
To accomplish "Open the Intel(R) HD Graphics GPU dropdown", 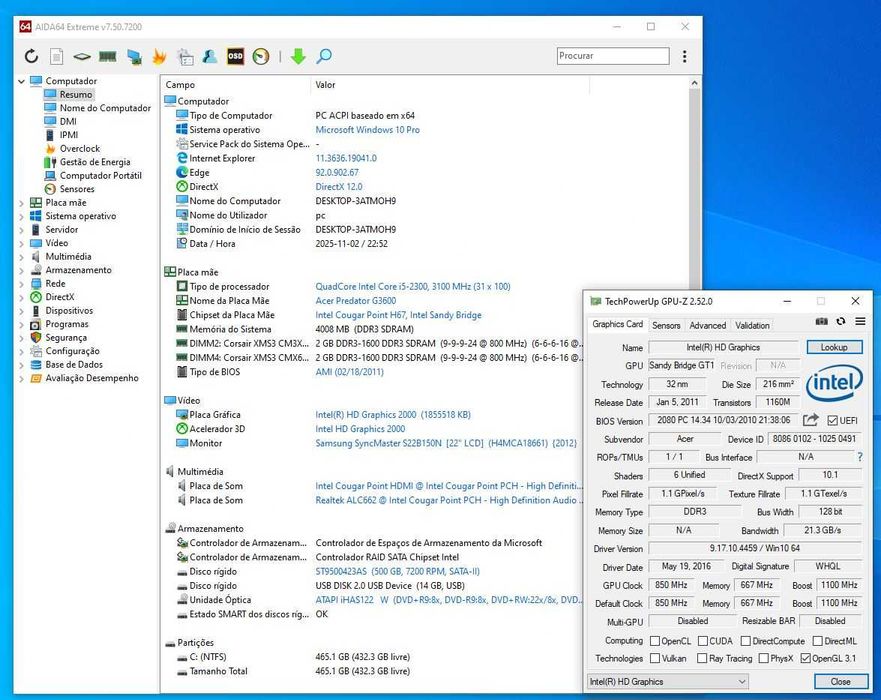I will coord(668,681).
